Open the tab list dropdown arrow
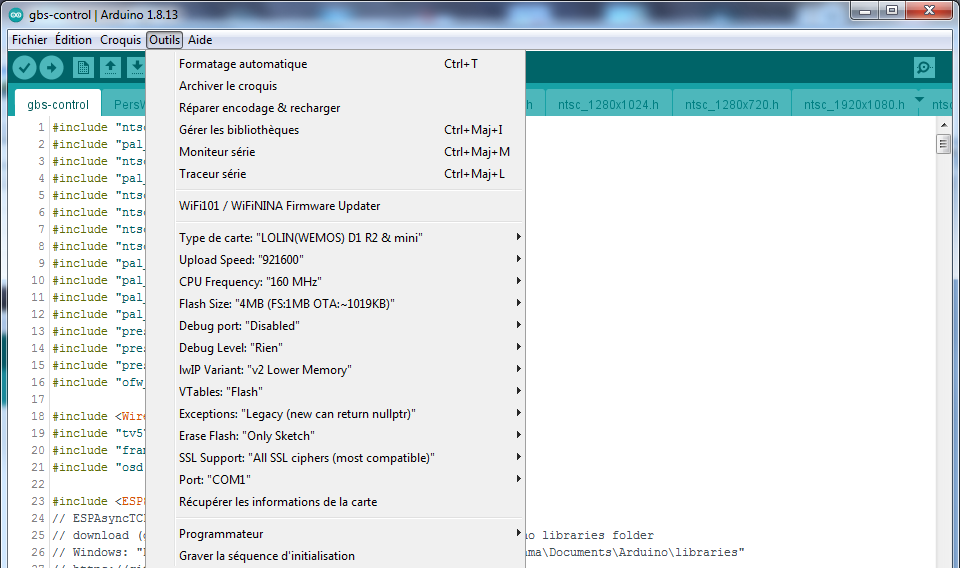Viewport: 960px width, 568px height. pos(919,99)
